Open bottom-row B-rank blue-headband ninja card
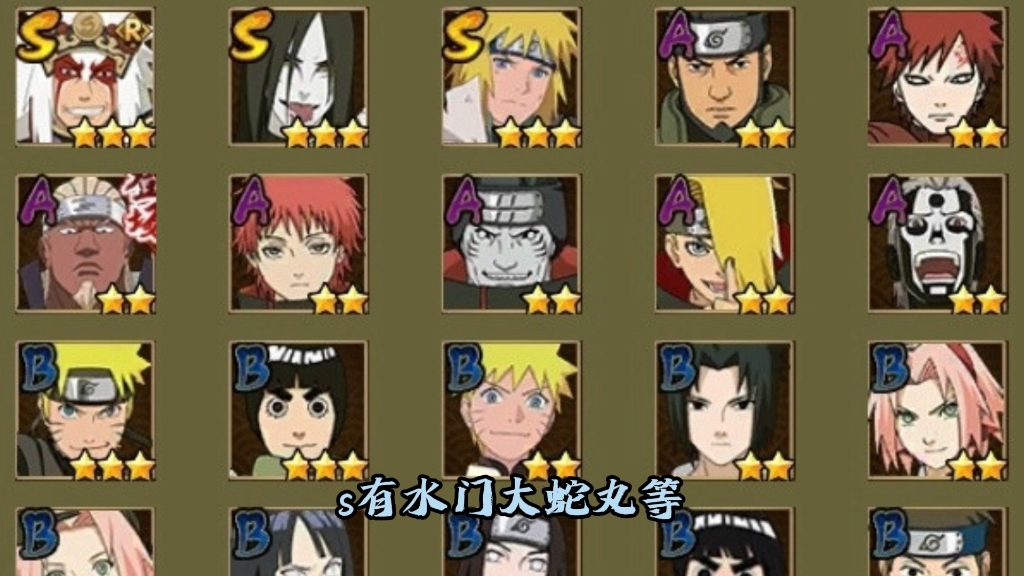This screenshot has width=1024, height=576. [x=938, y=542]
